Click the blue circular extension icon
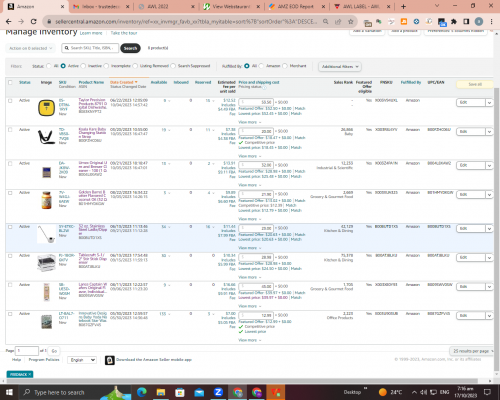 (x=416, y=21)
